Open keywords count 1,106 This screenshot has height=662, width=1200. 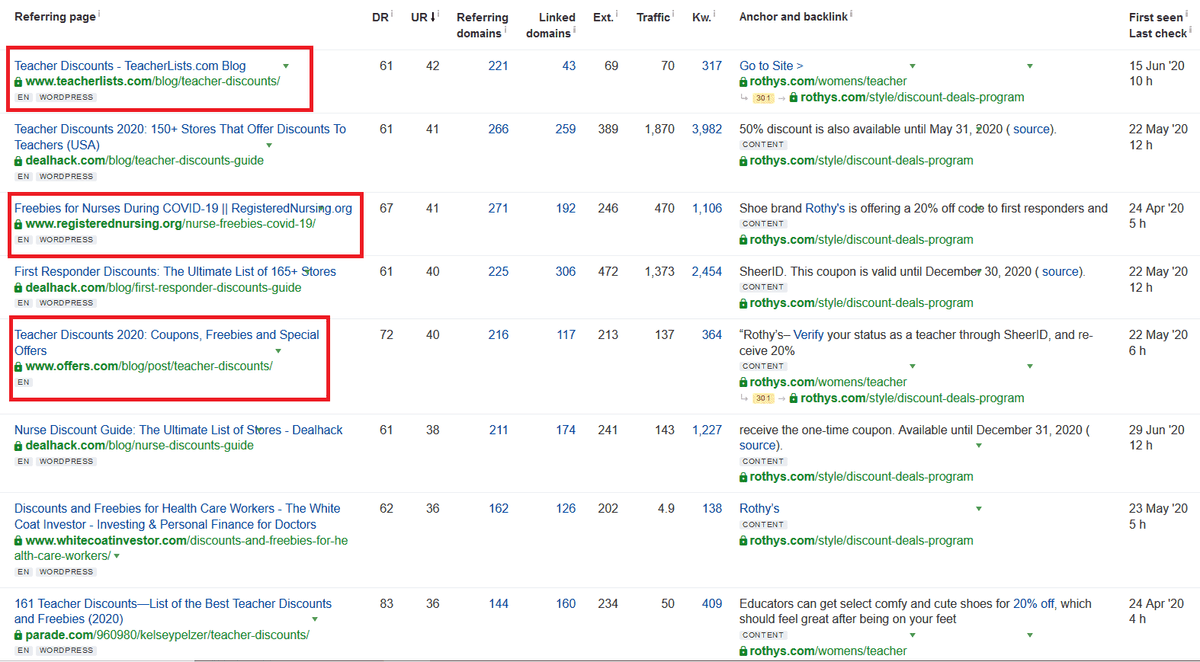707,208
